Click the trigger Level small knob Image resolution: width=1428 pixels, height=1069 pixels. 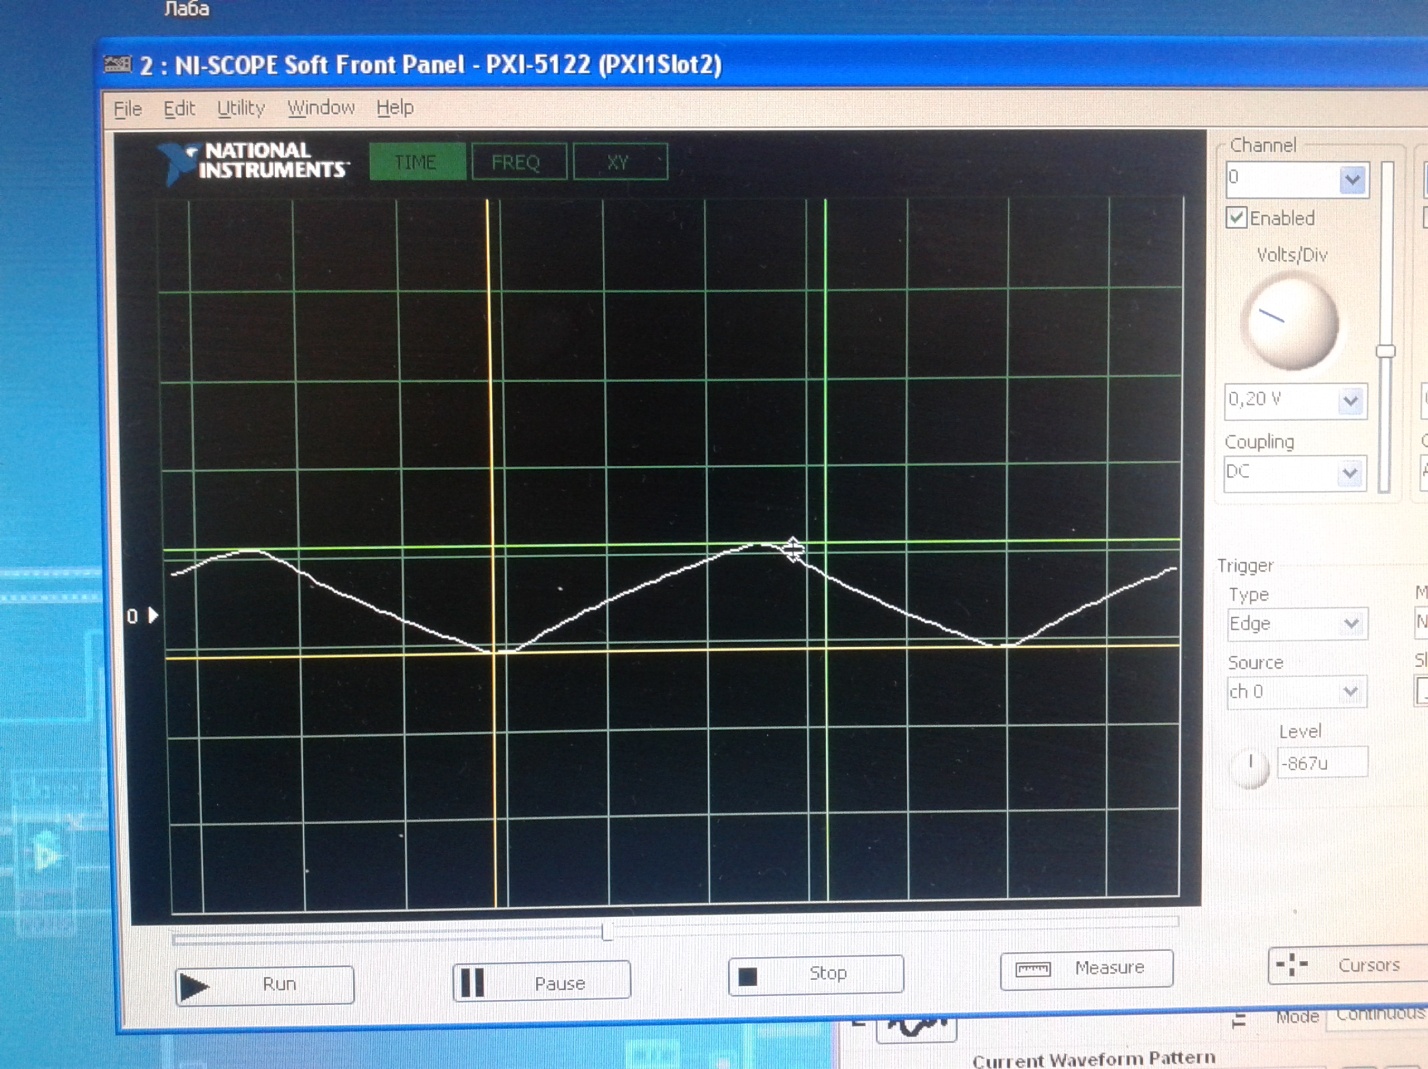tap(1249, 767)
